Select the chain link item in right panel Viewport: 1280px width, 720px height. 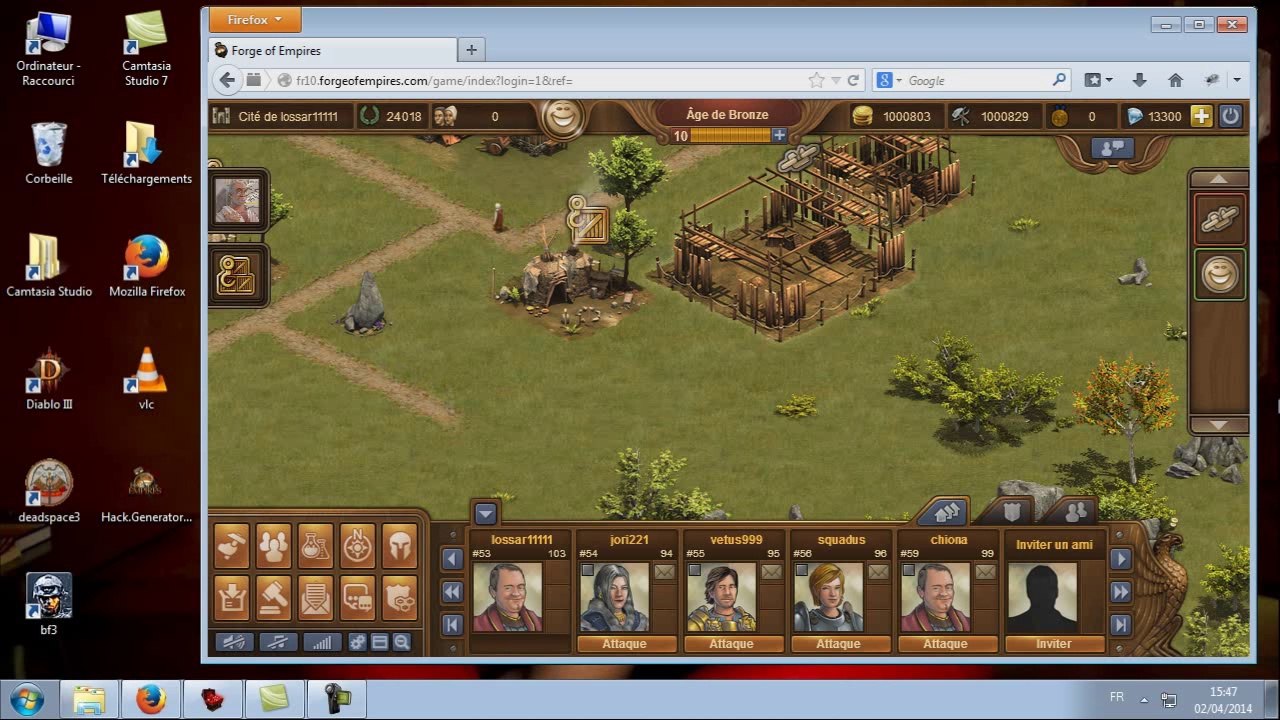coord(1219,220)
